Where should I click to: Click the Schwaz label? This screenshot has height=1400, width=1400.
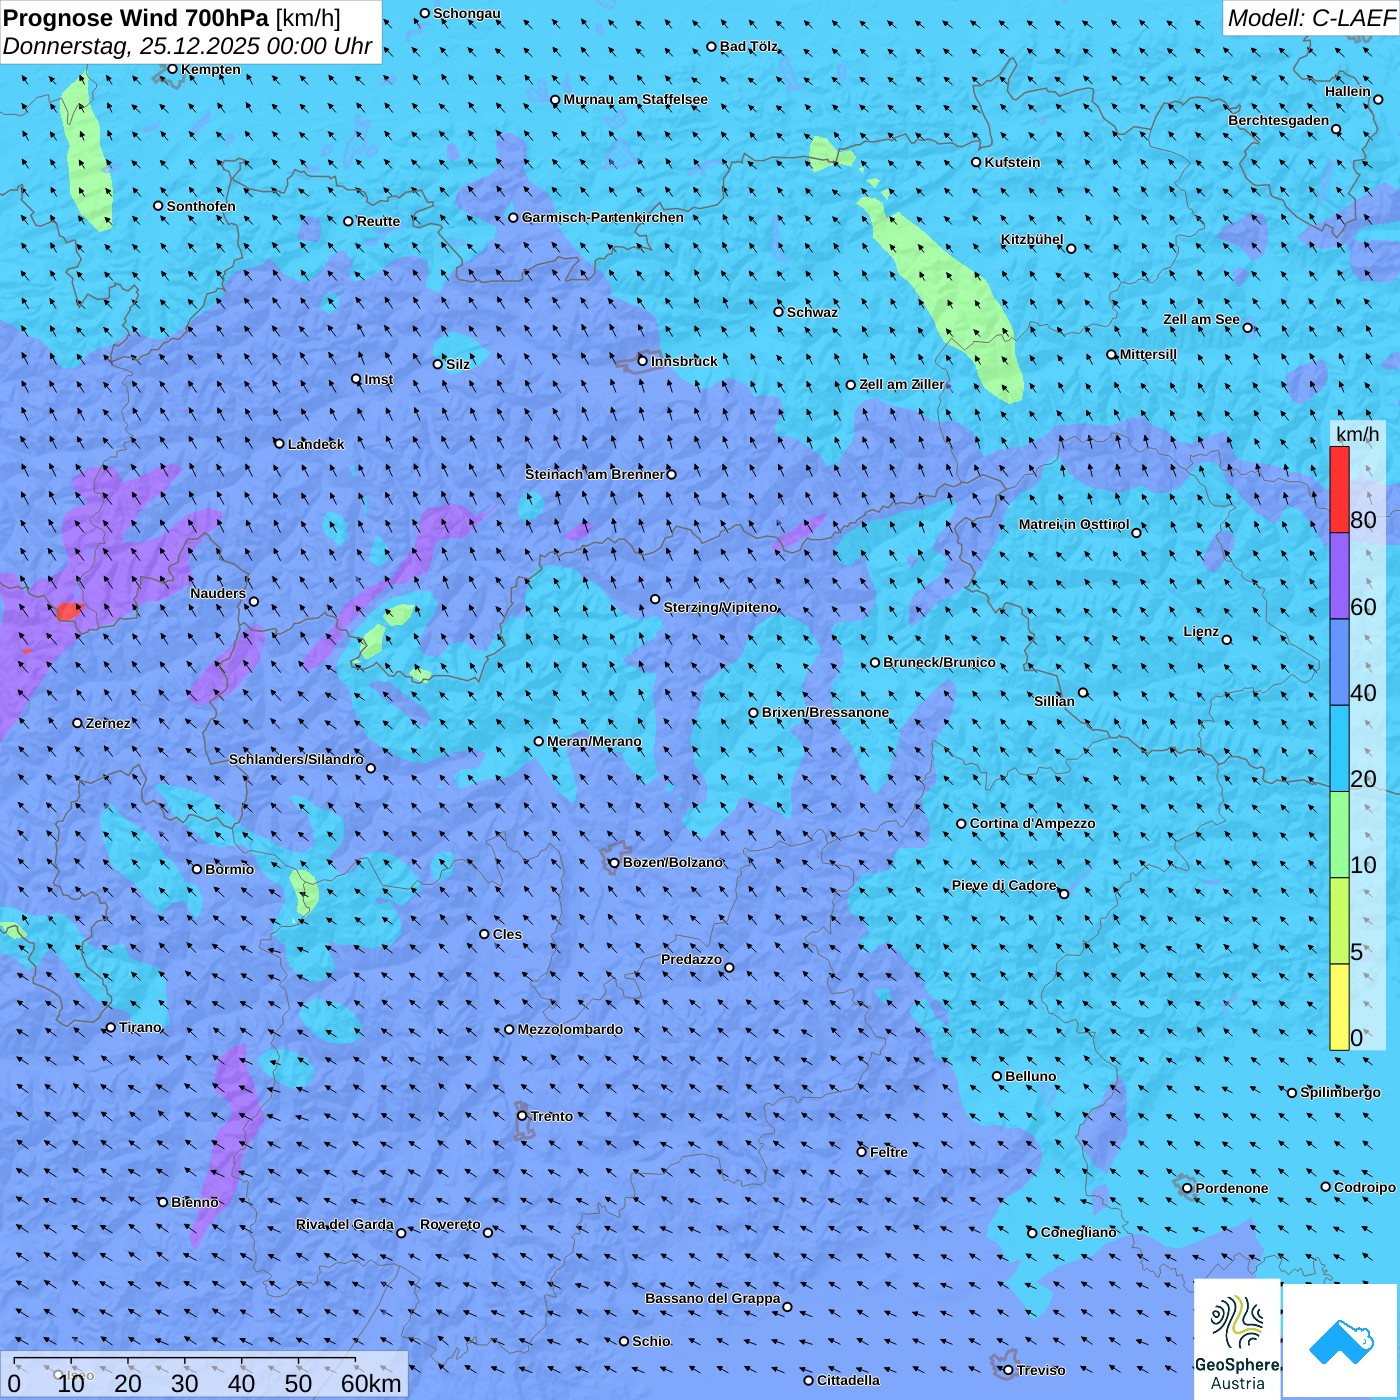pyautogui.click(x=813, y=313)
